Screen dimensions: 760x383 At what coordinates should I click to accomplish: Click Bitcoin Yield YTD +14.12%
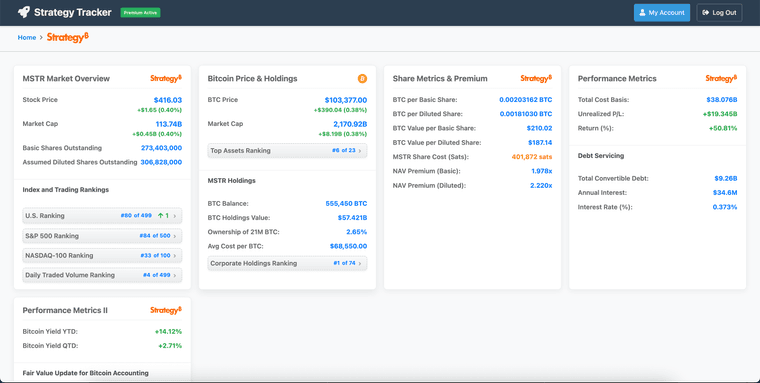pos(168,332)
